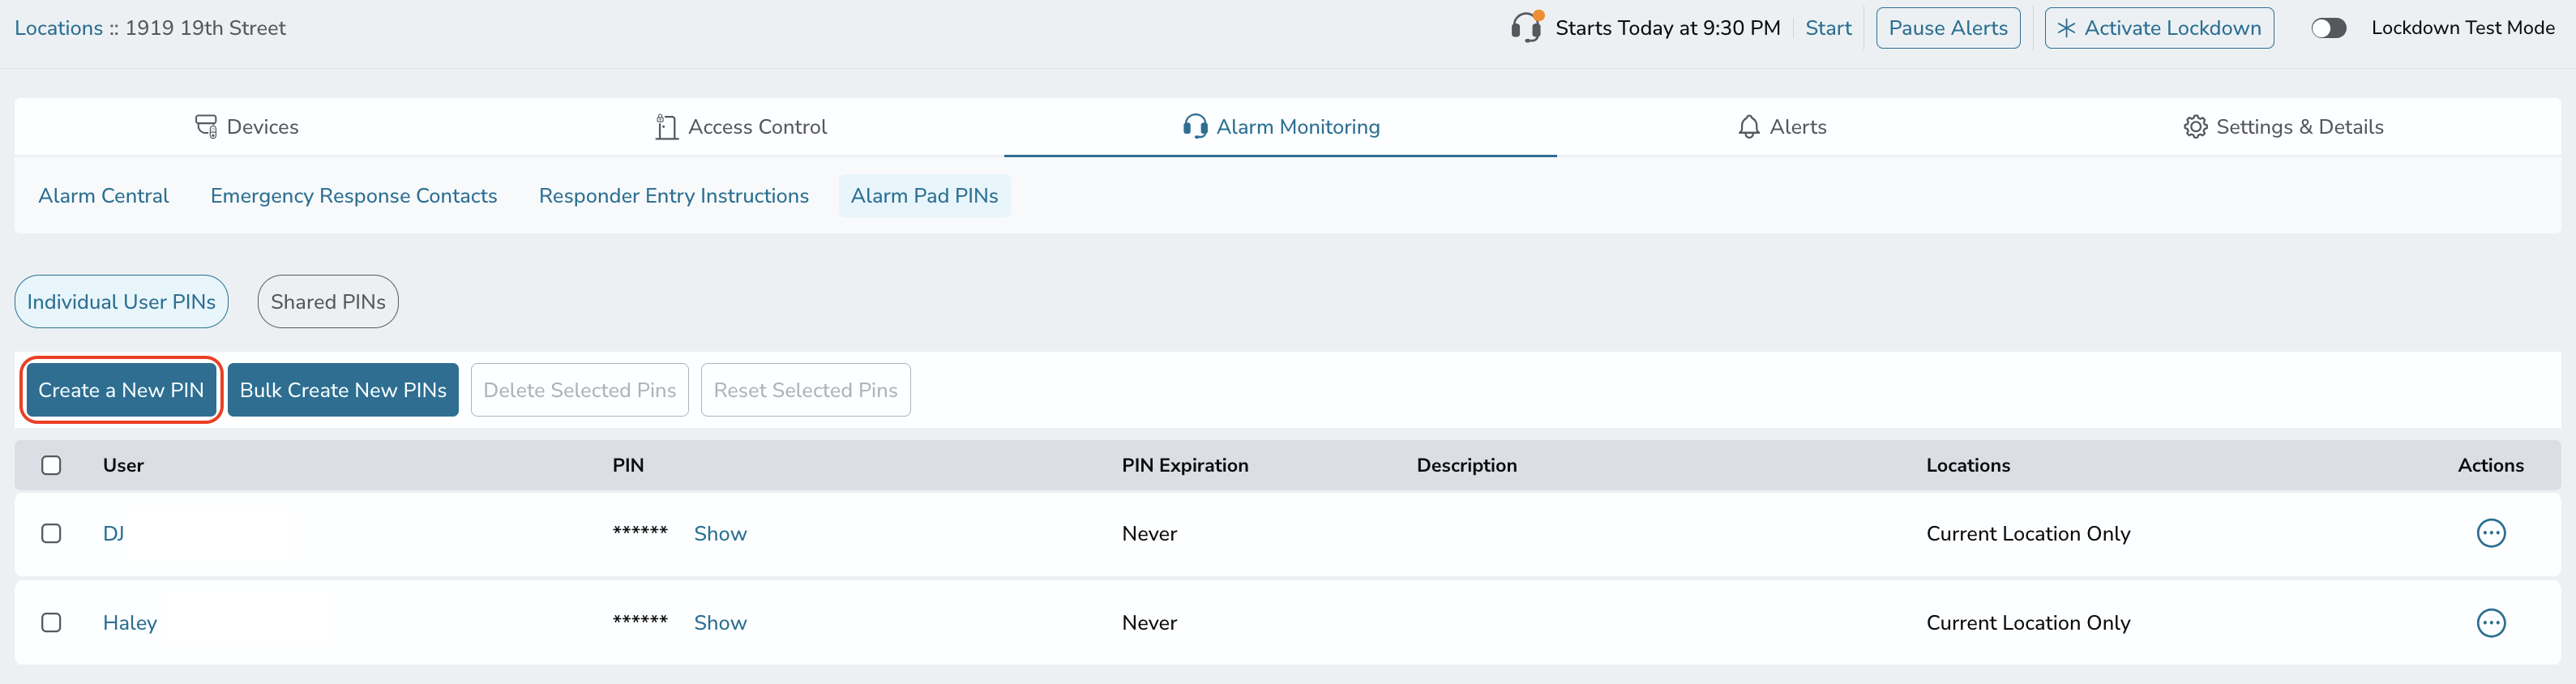Screen dimensions: 2576x684
Task: Click the Pause Alerts button
Action: pos(1947,28)
